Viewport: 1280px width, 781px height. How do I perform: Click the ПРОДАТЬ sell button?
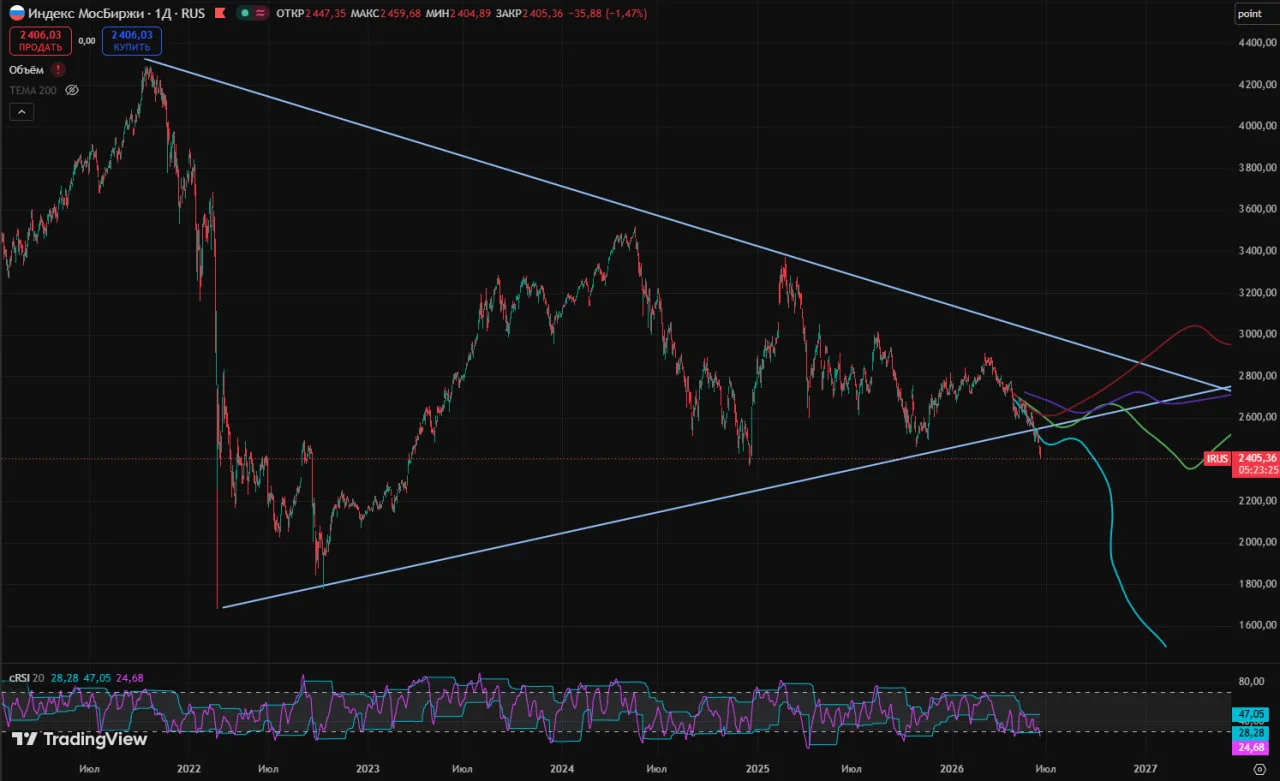click(41, 40)
